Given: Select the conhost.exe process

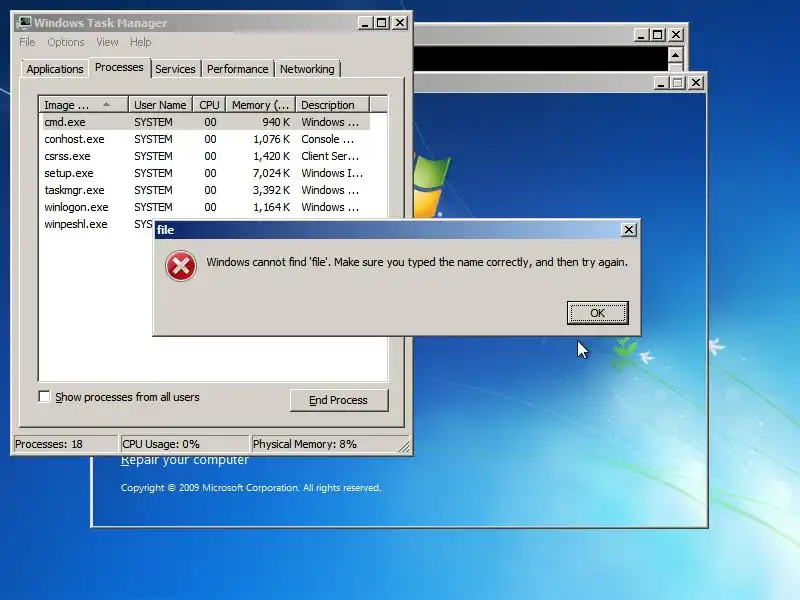Looking at the screenshot, I should click(x=206, y=139).
